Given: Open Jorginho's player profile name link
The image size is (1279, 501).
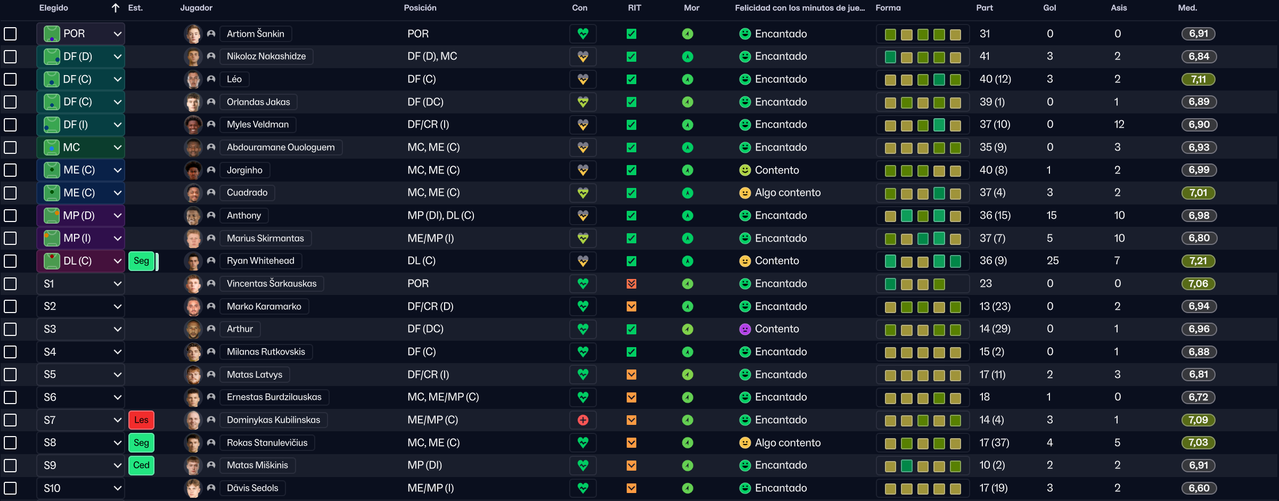Looking at the screenshot, I should pos(245,170).
